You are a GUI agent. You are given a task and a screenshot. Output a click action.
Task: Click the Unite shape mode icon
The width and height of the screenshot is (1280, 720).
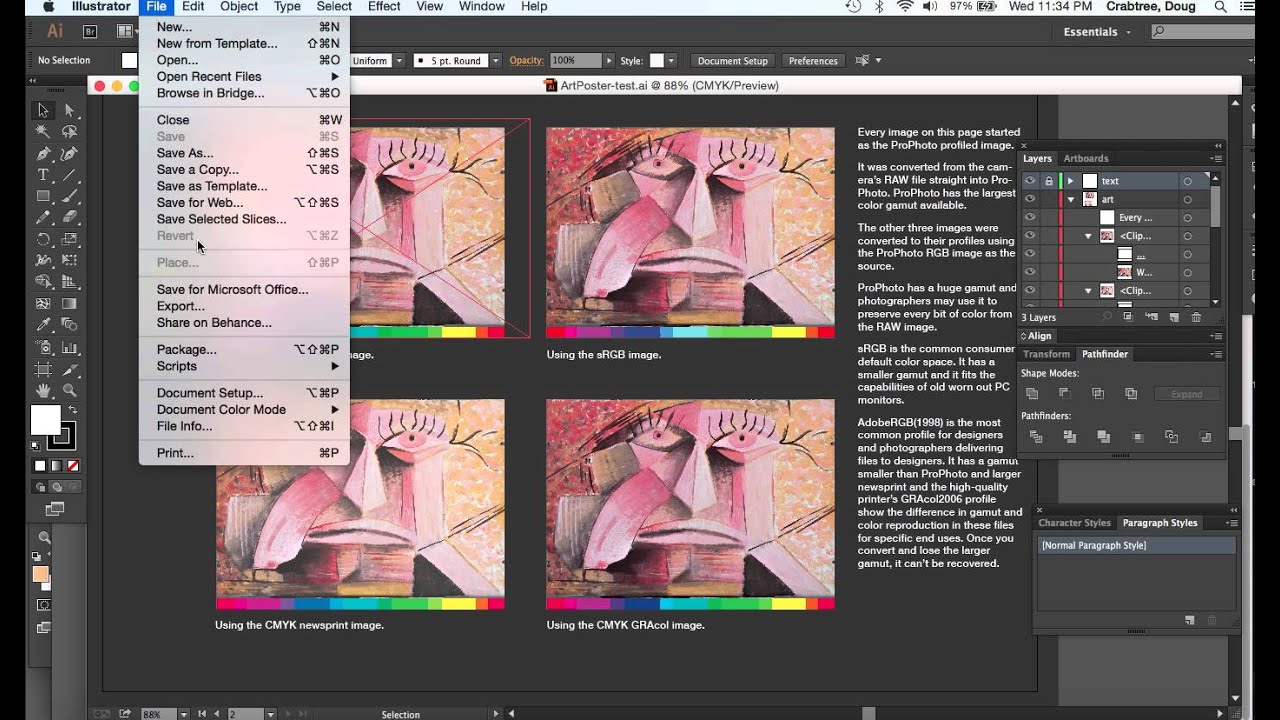[1032, 394]
